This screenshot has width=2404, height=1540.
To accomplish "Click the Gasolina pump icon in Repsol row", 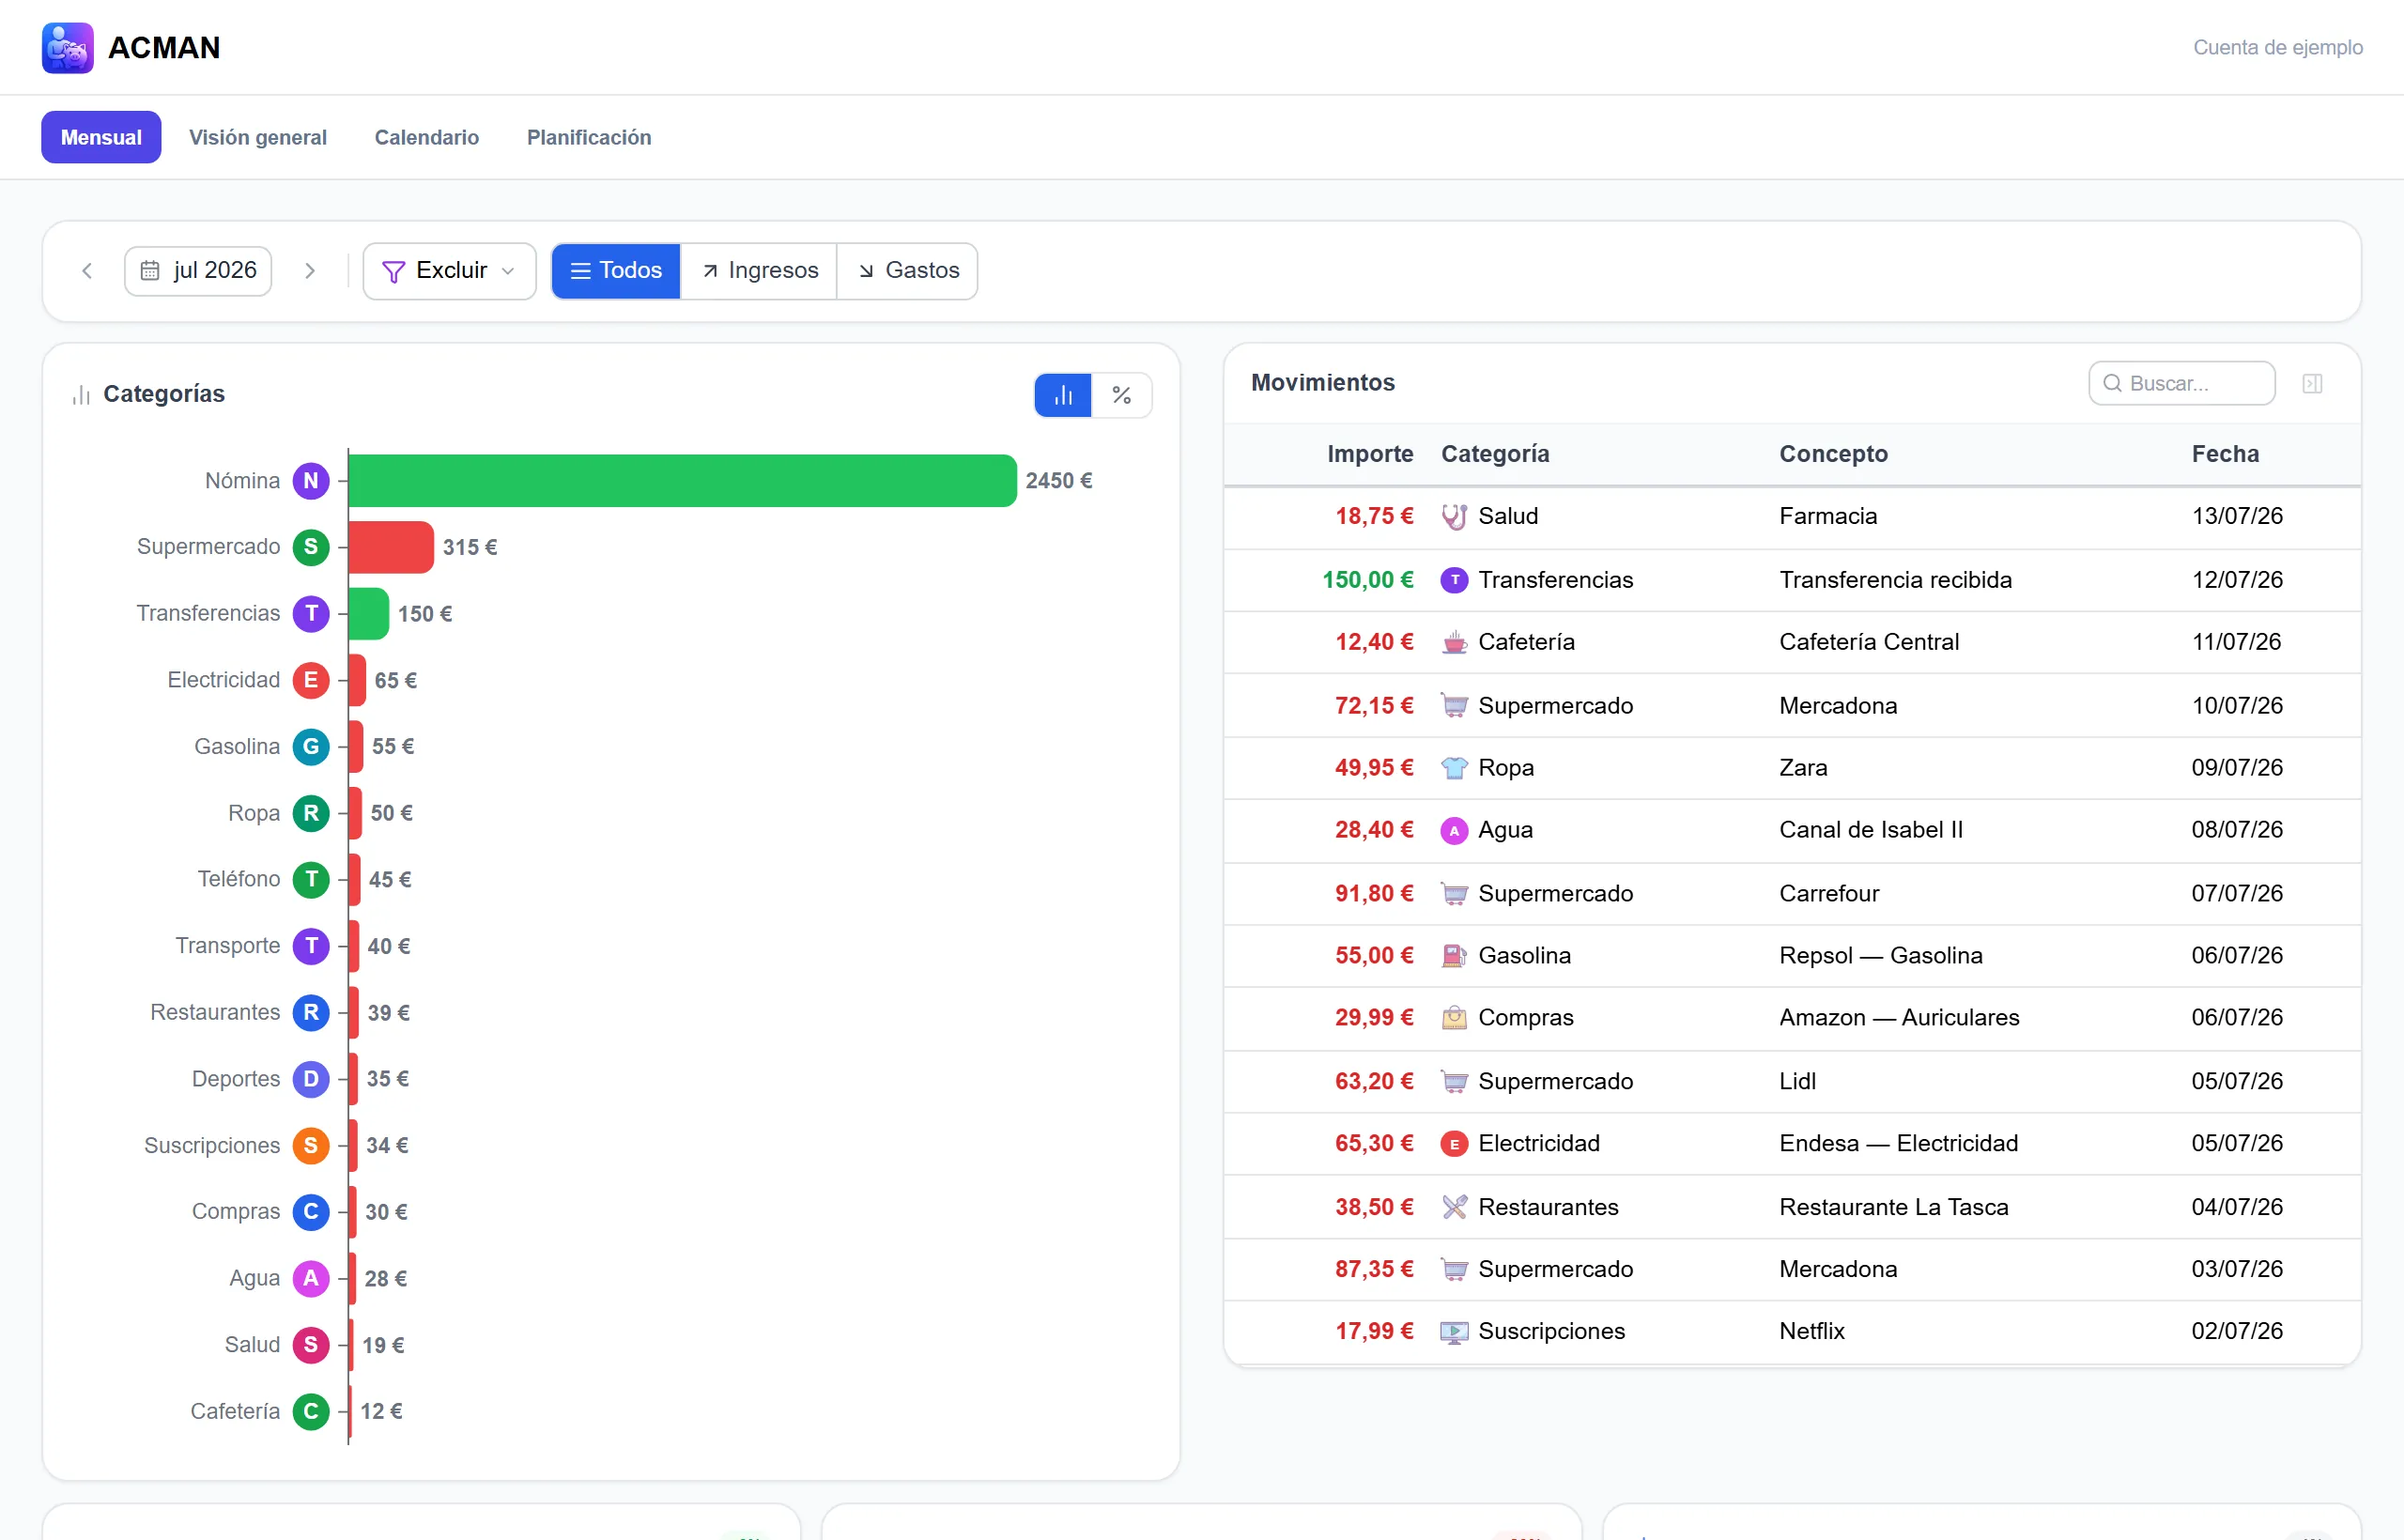I will [1454, 956].
